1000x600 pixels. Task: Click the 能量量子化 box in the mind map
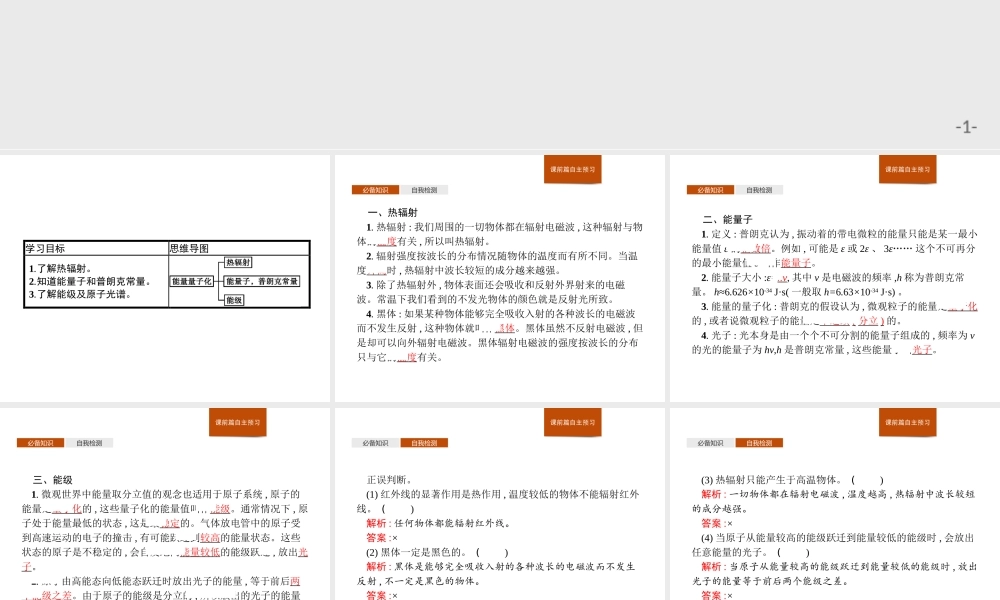click(x=191, y=282)
